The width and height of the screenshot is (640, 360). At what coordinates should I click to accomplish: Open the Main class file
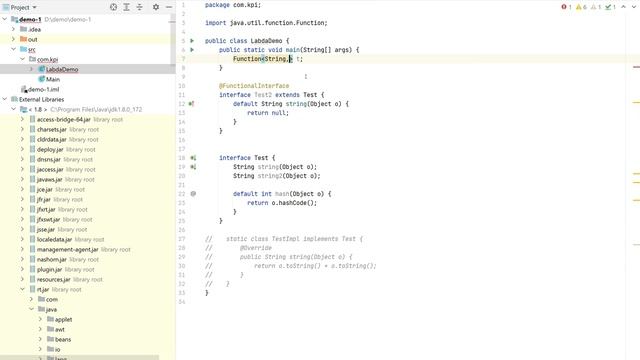click(53, 79)
